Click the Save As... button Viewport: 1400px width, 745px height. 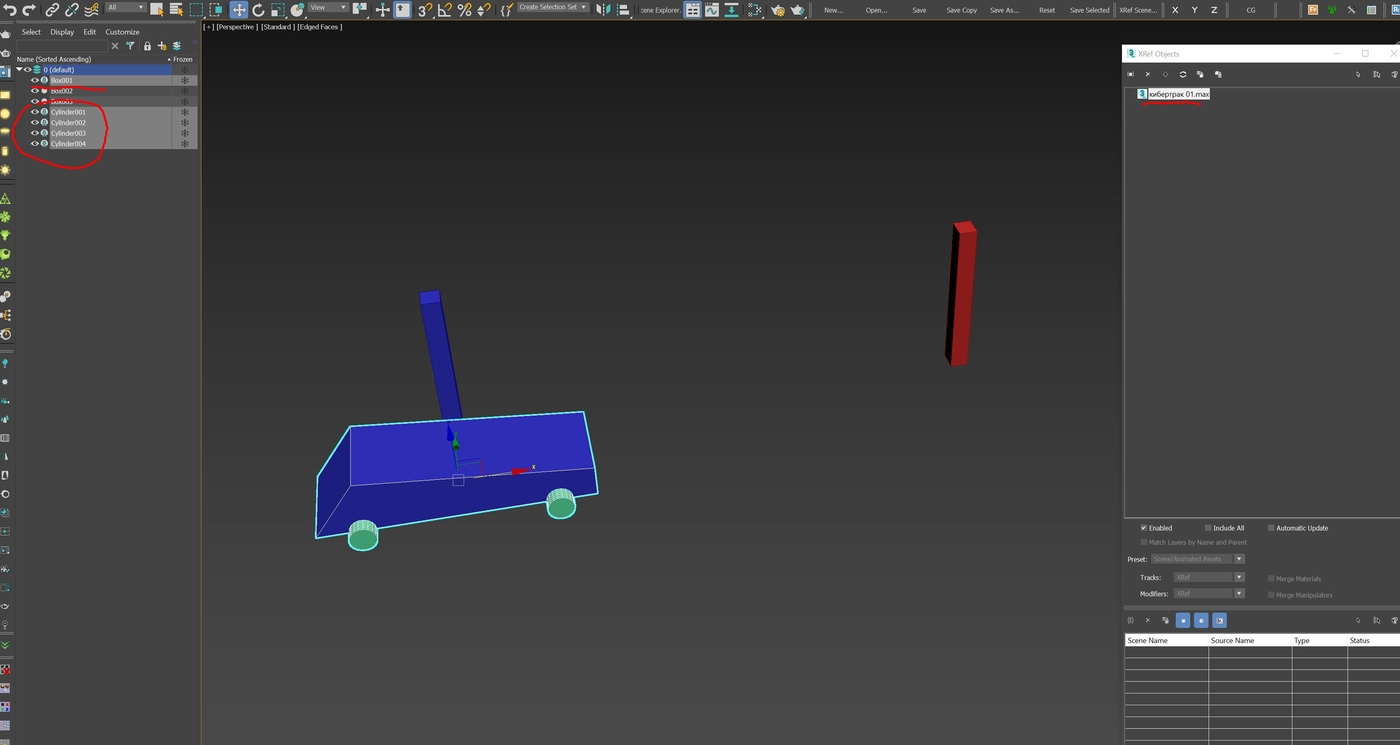[x=1004, y=10]
